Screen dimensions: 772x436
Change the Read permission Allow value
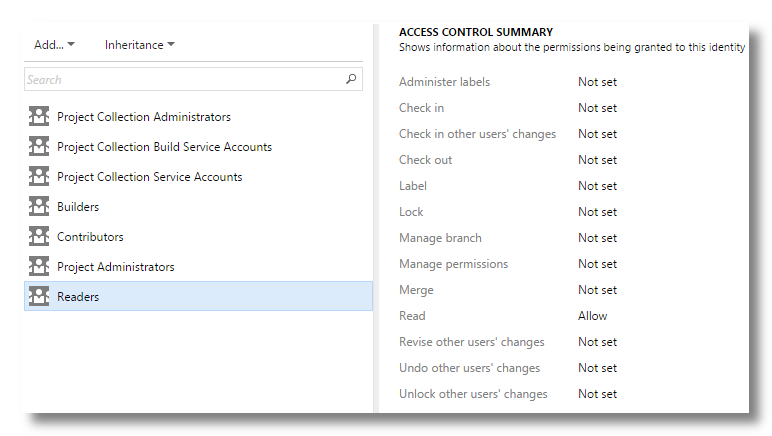tap(592, 316)
